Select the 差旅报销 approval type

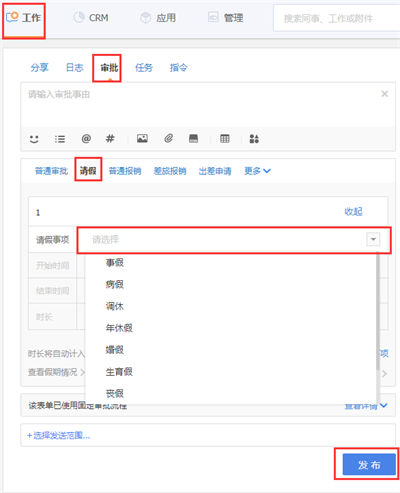coord(170,171)
